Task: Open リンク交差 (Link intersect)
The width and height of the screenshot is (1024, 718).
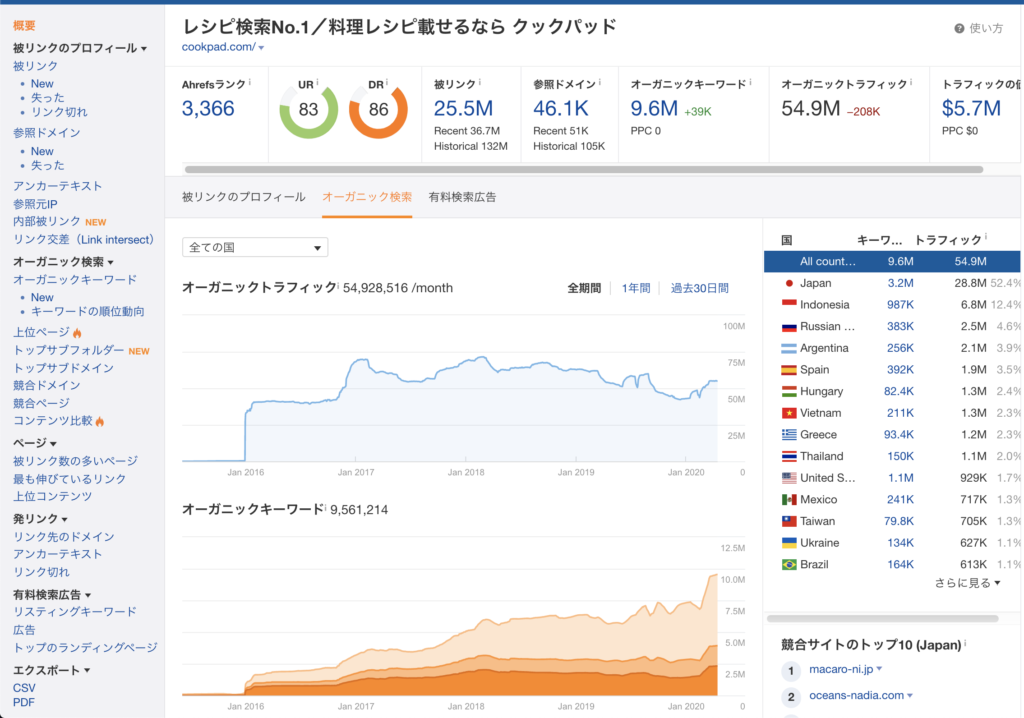Action: pos(84,240)
